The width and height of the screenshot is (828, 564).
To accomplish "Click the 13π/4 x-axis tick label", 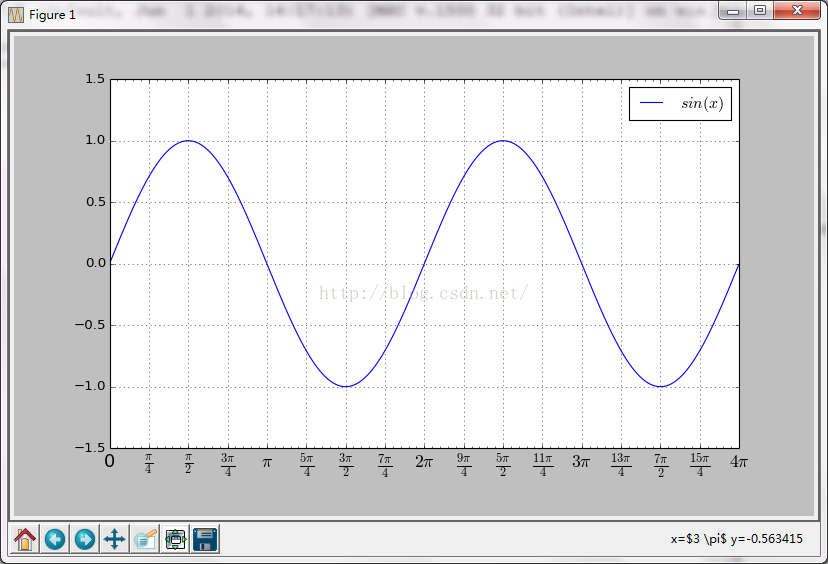I will 621,465.
